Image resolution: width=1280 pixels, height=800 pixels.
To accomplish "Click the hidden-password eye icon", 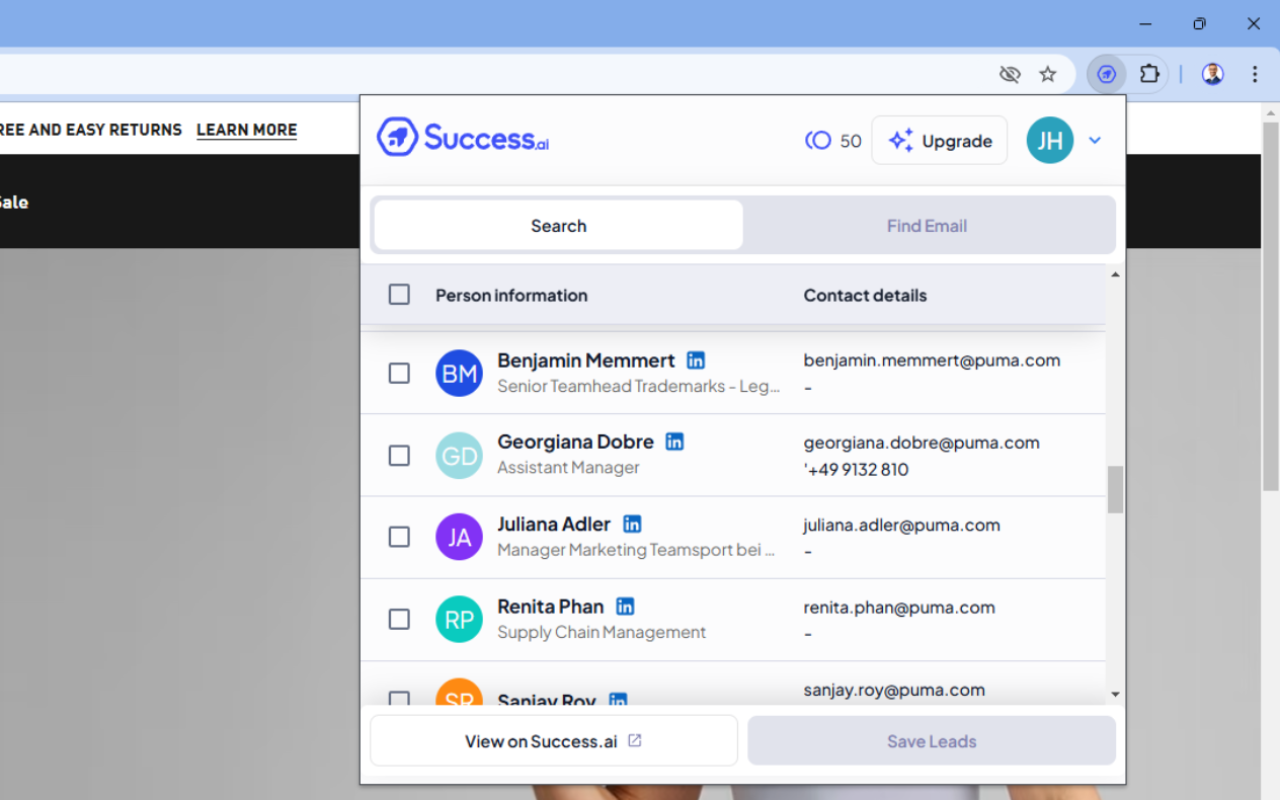I will [x=1009, y=74].
